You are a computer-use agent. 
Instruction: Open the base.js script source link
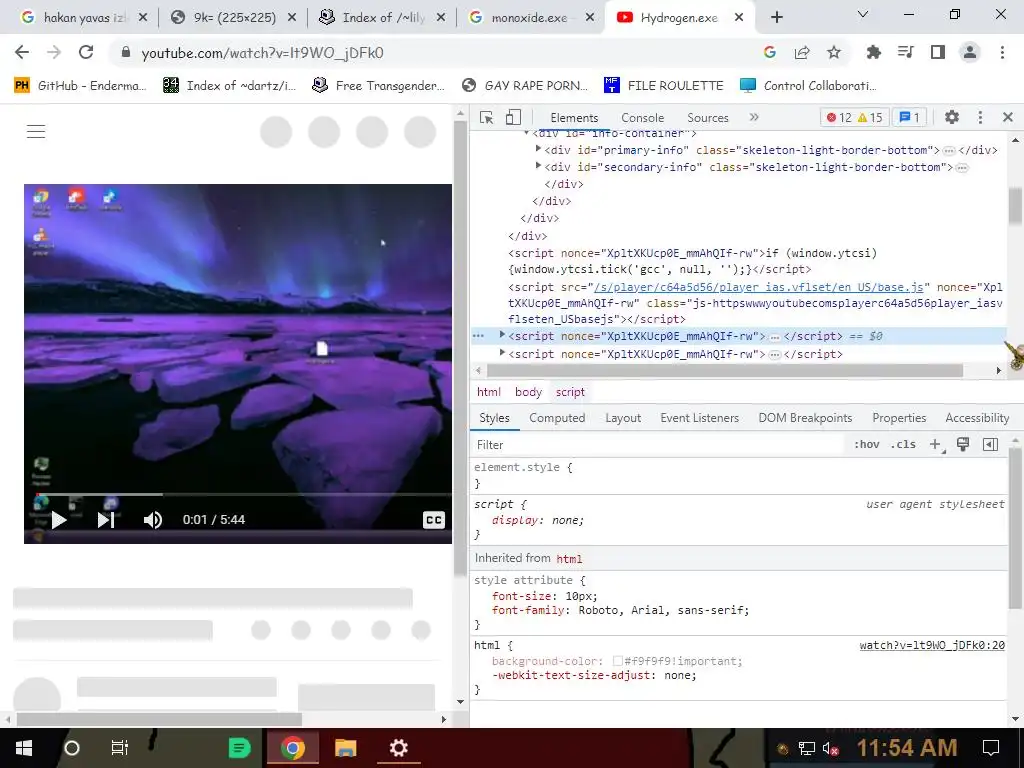(x=758, y=287)
